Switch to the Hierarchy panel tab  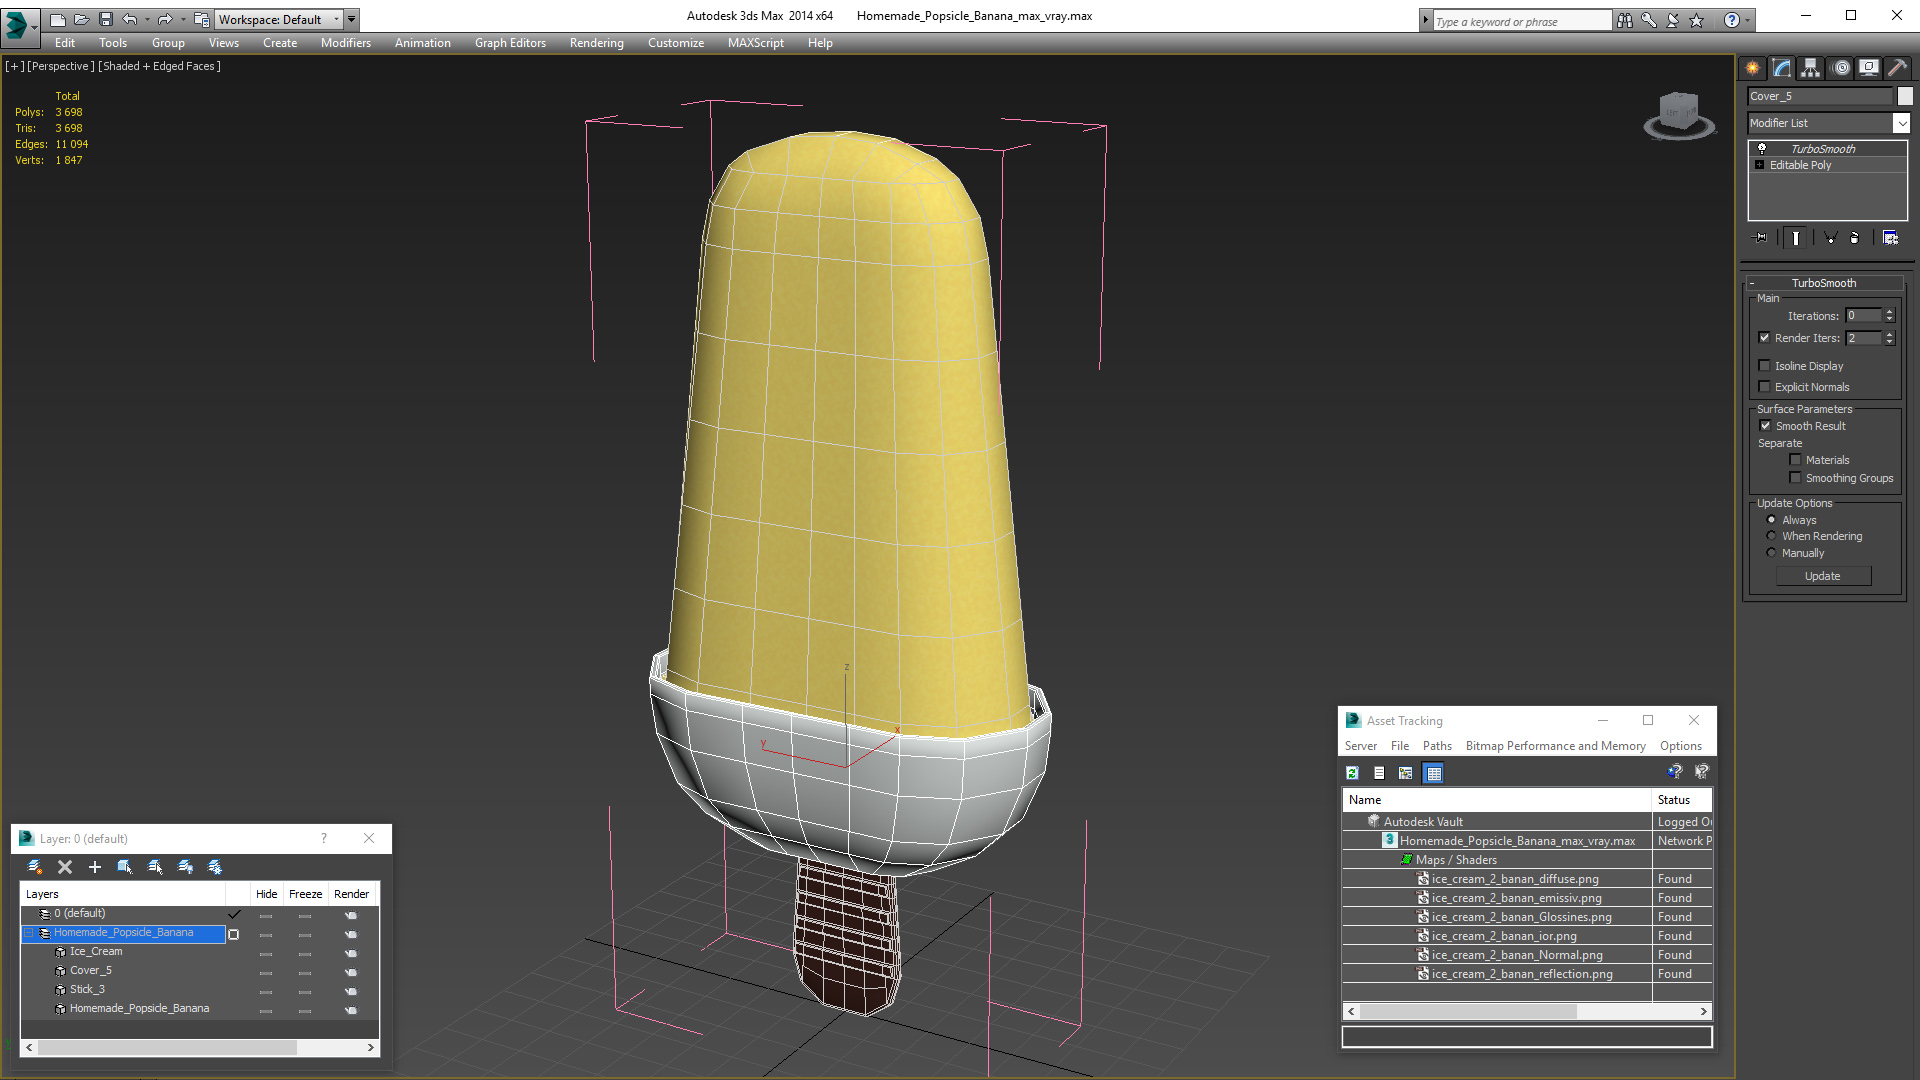click(x=1811, y=68)
